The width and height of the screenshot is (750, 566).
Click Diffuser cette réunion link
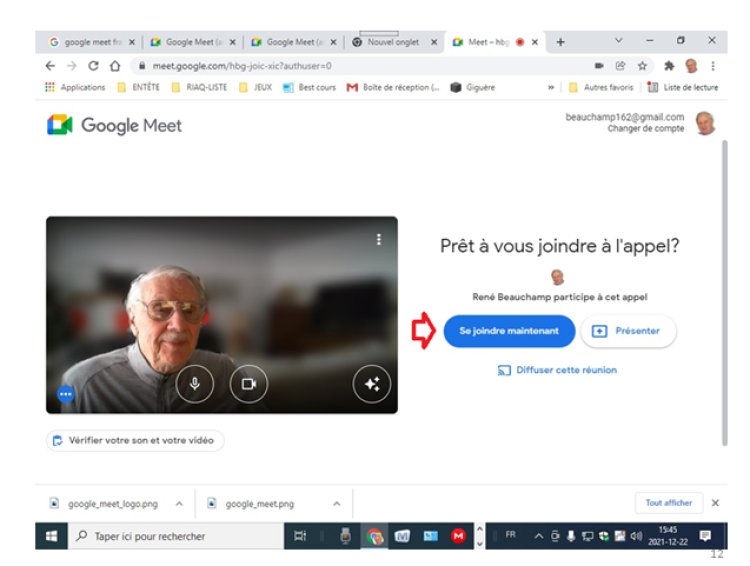(x=557, y=370)
